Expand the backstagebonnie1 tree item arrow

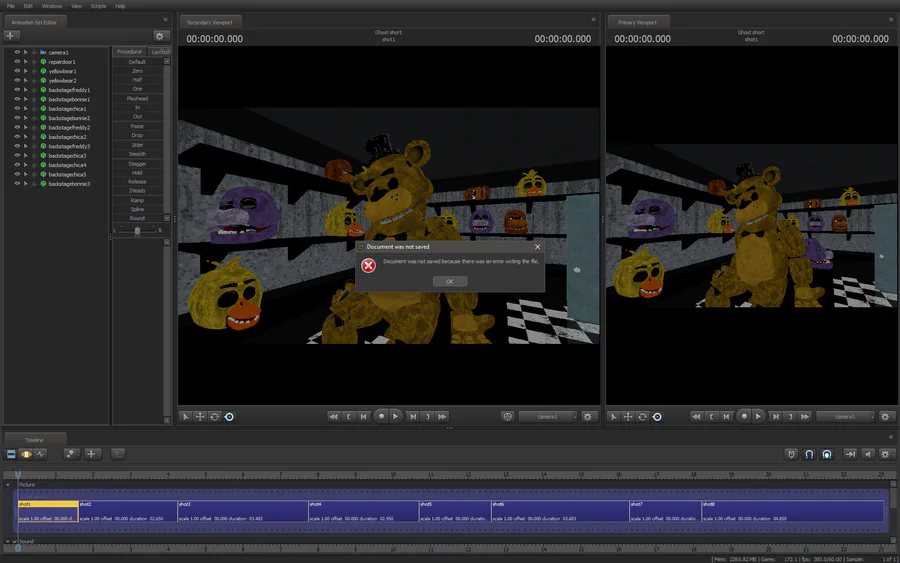pos(26,99)
